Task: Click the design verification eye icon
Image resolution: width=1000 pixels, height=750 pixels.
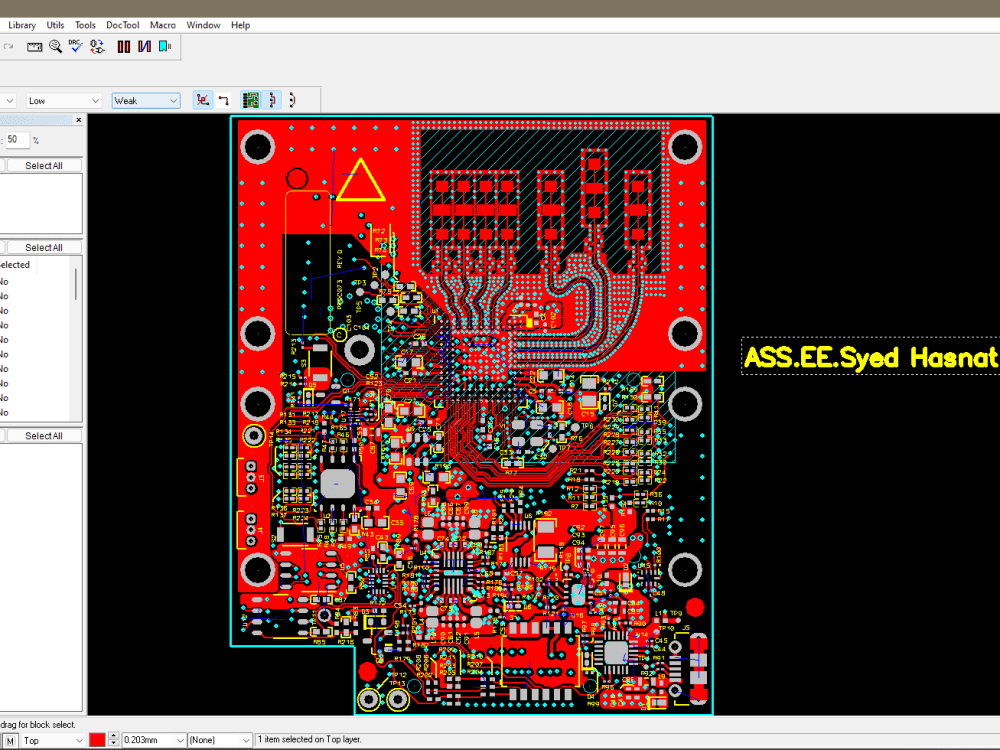Action: coord(96,46)
